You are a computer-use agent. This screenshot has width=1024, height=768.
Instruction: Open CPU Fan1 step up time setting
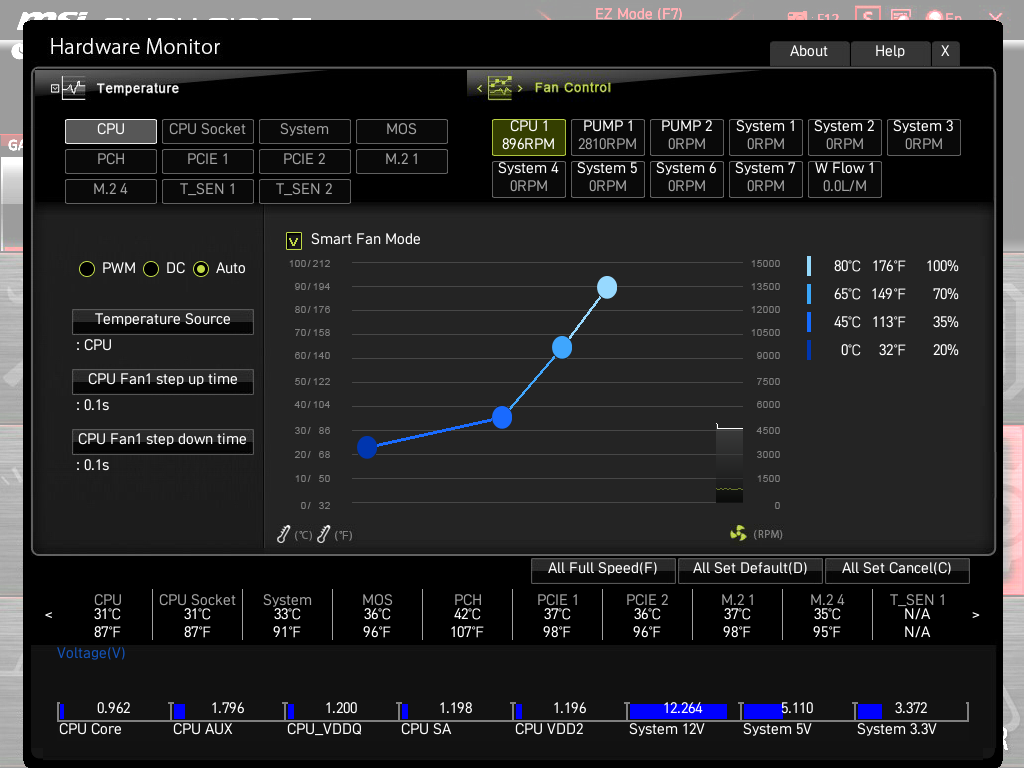point(163,381)
